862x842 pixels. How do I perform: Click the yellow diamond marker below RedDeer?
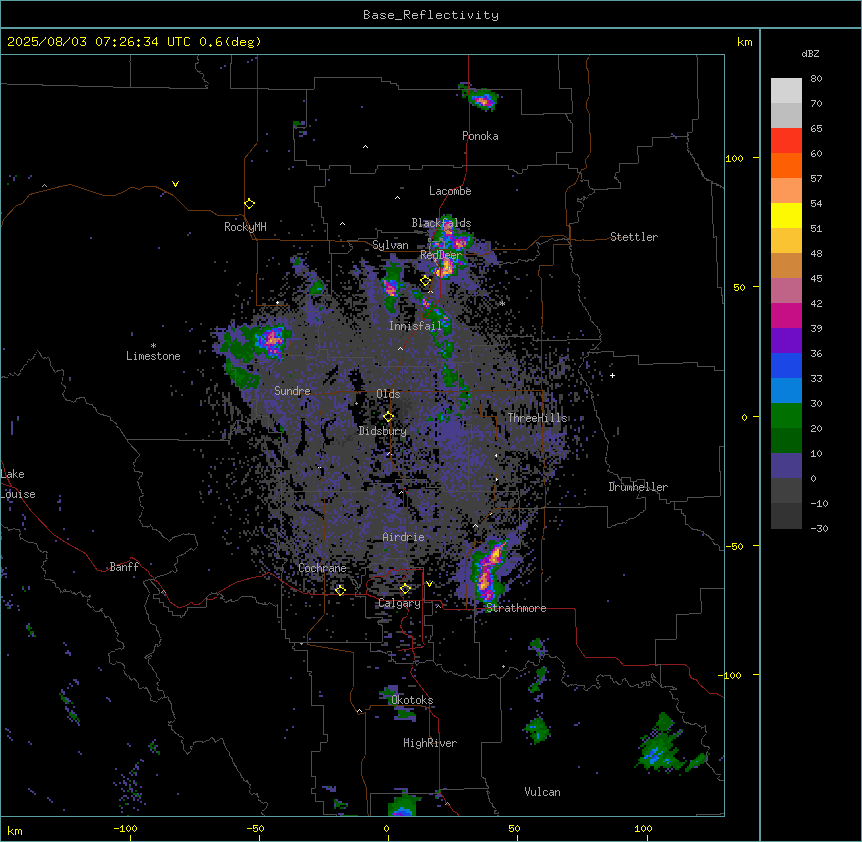(426, 281)
